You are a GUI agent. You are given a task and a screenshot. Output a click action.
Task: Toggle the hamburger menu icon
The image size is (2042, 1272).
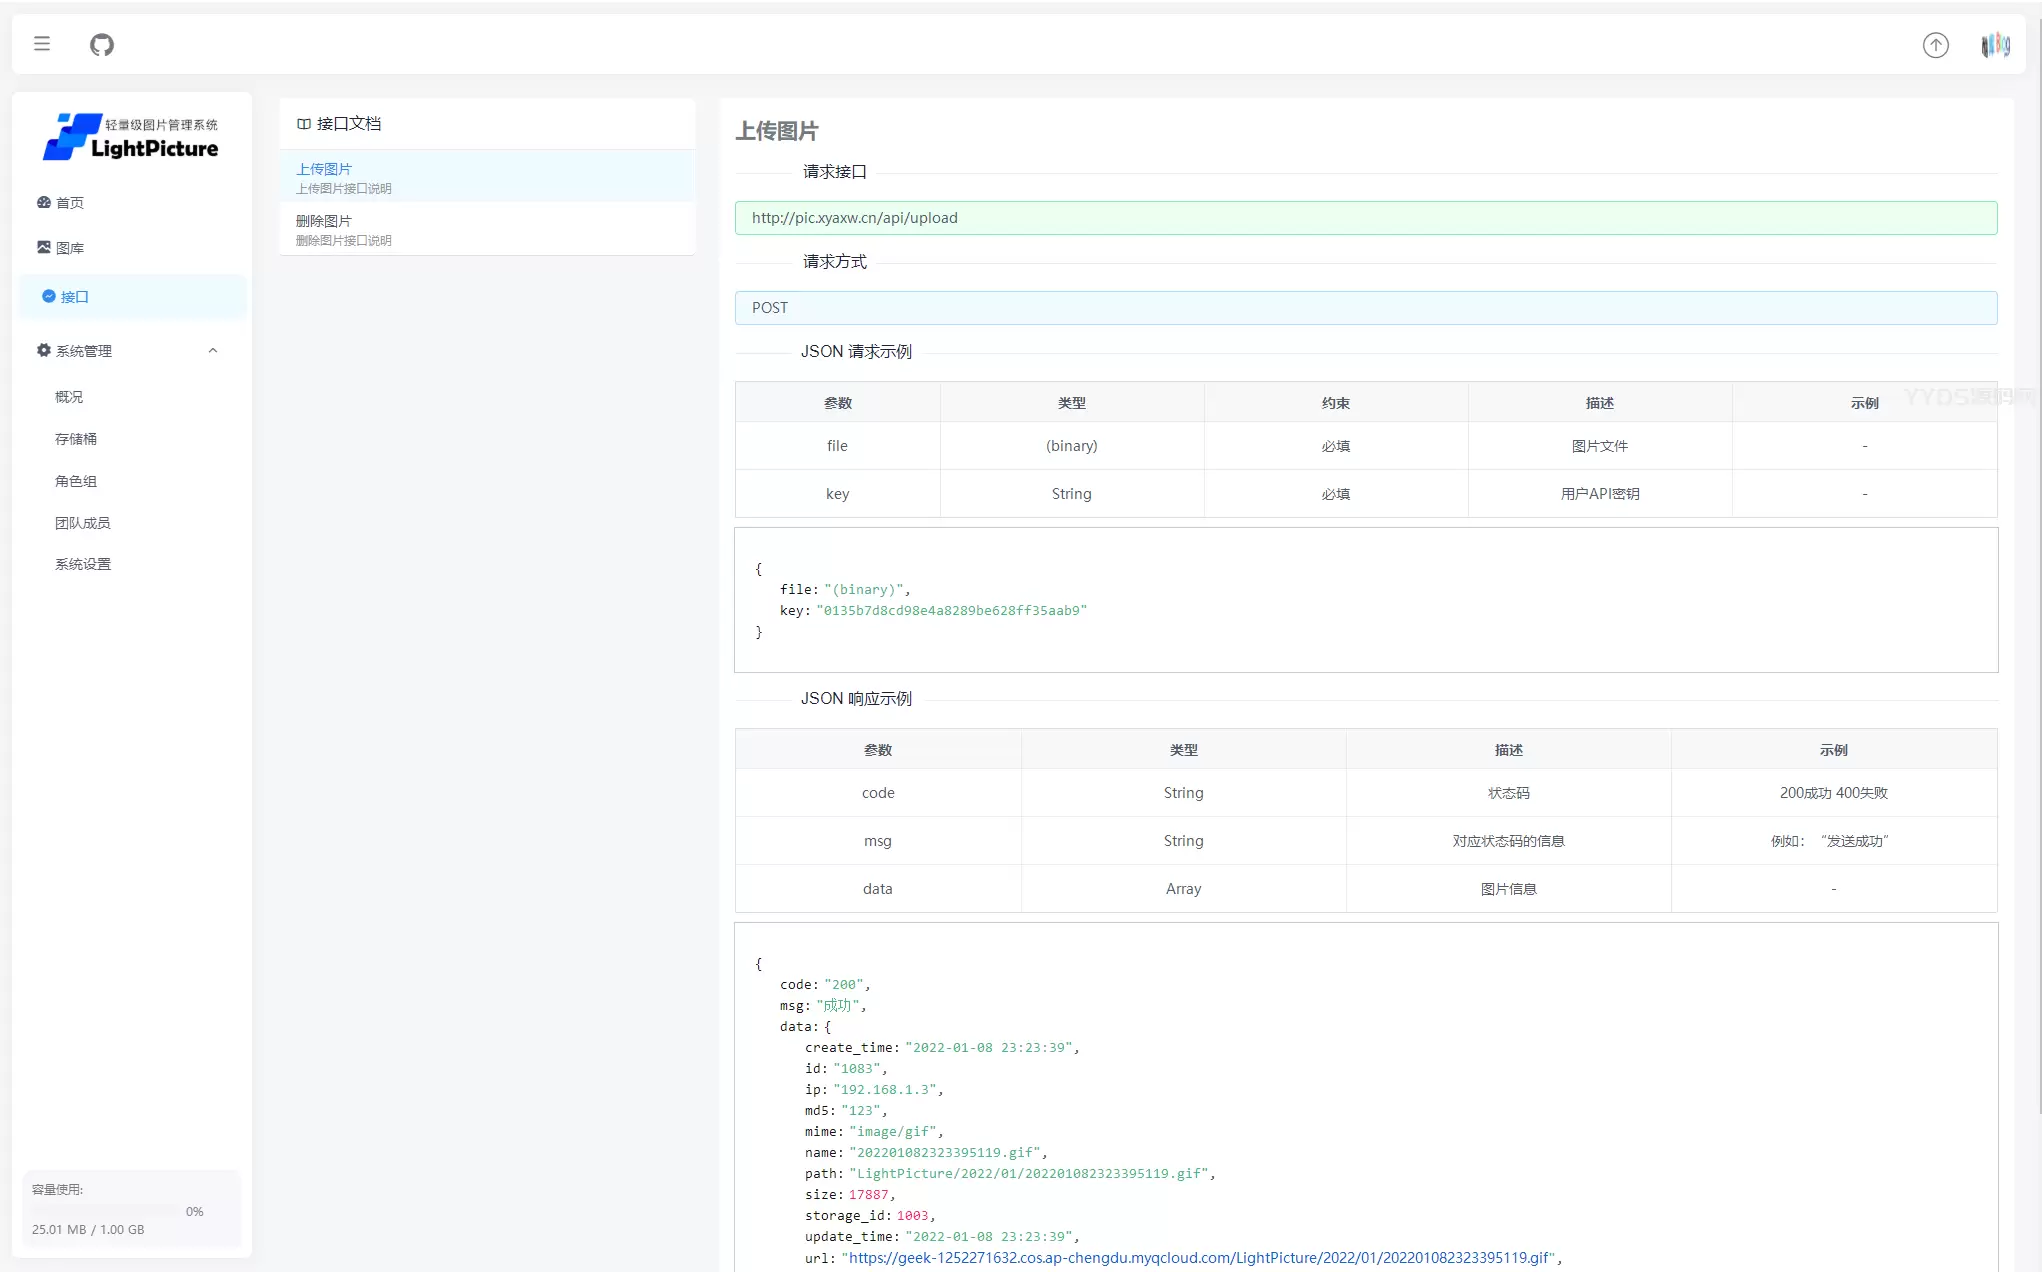coord(42,44)
